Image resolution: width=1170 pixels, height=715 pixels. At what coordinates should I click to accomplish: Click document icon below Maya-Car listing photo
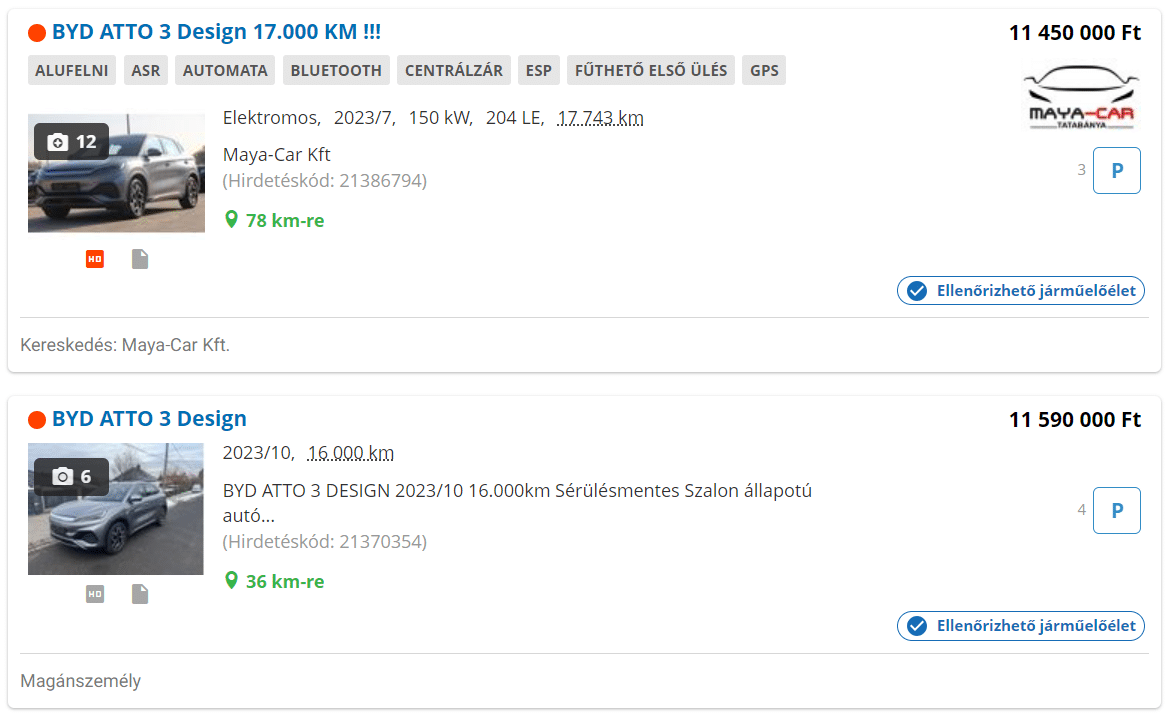click(140, 260)
